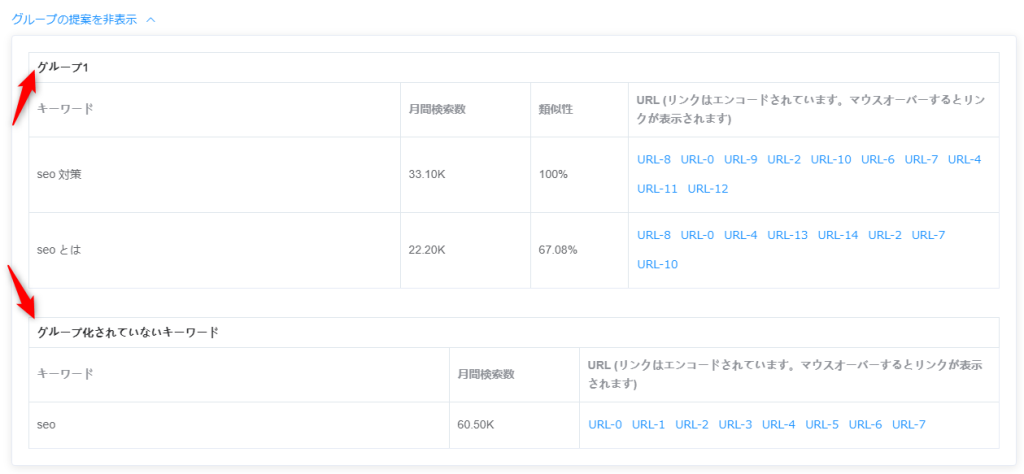Open URL-4 in the ungrouped seo row
Image resolution: width=1024 pixels, height=474 pixels.
coord(778,424)
